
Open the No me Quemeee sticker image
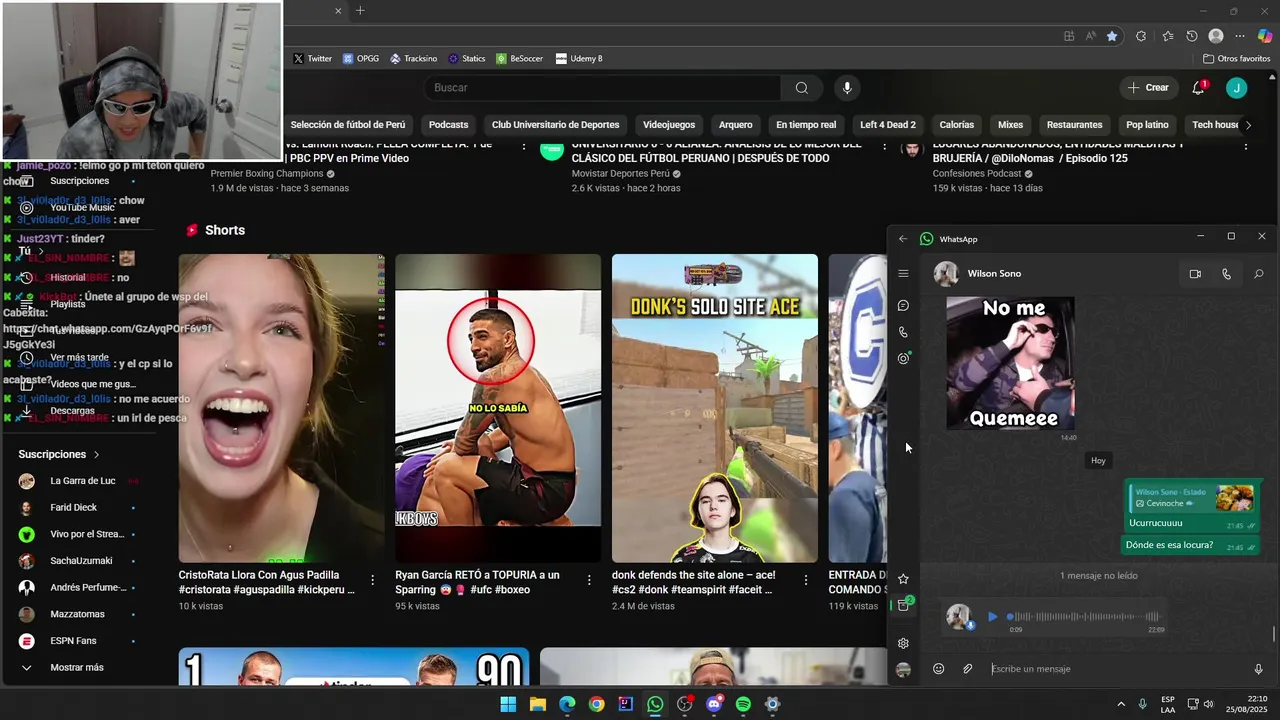[1011, 363]
